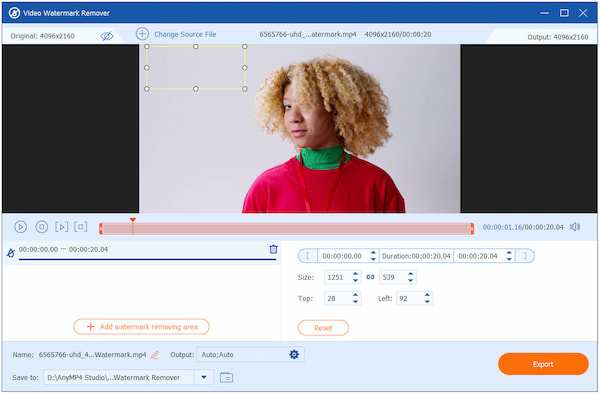Expand the Save to path dropdown

pos(204,378)
